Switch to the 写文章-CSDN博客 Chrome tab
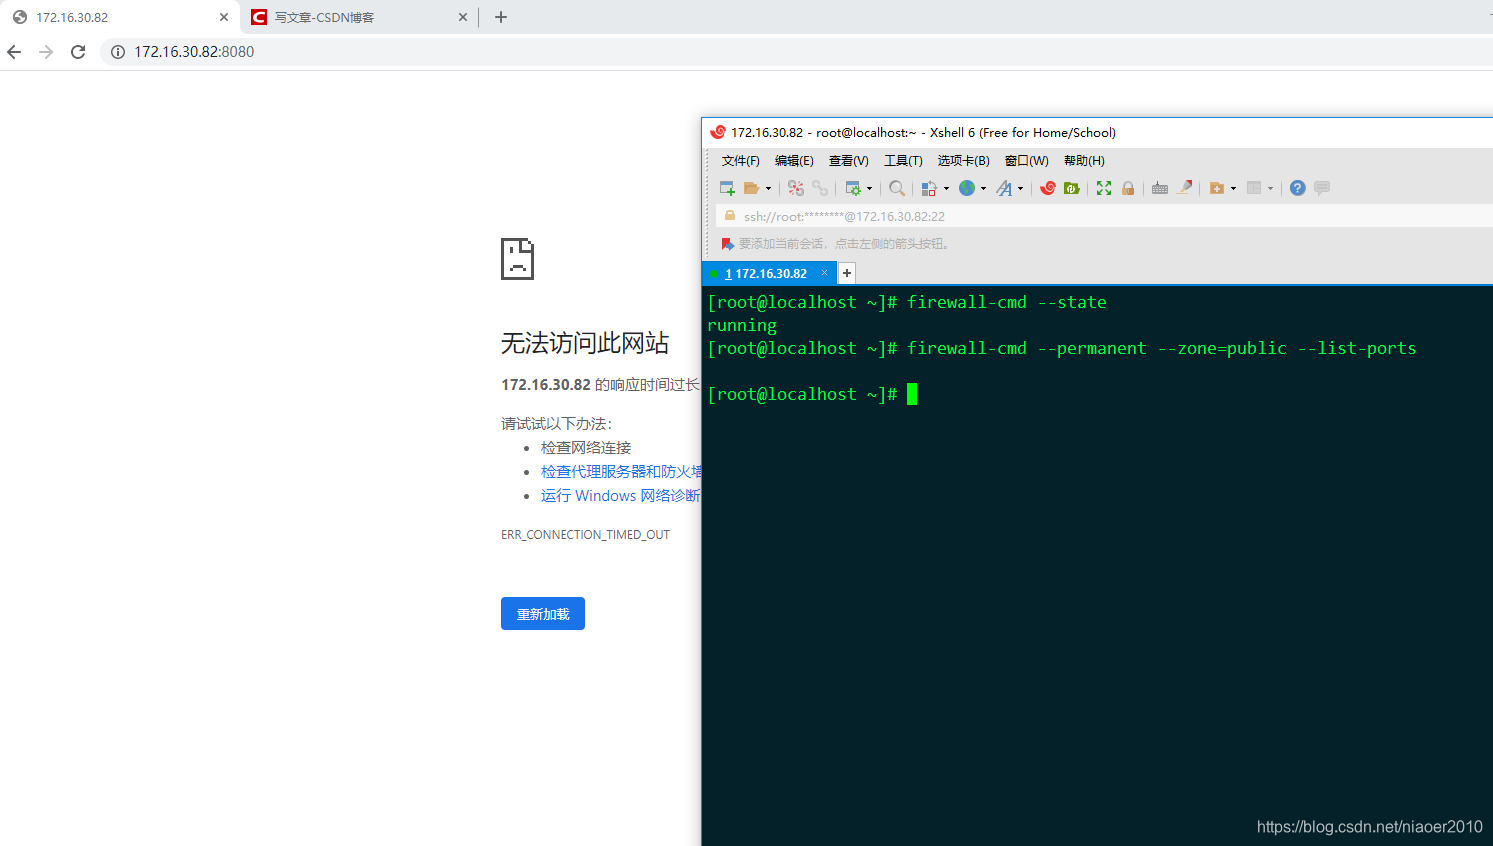This screenshot has width=1493, height=846. point(360,17)
